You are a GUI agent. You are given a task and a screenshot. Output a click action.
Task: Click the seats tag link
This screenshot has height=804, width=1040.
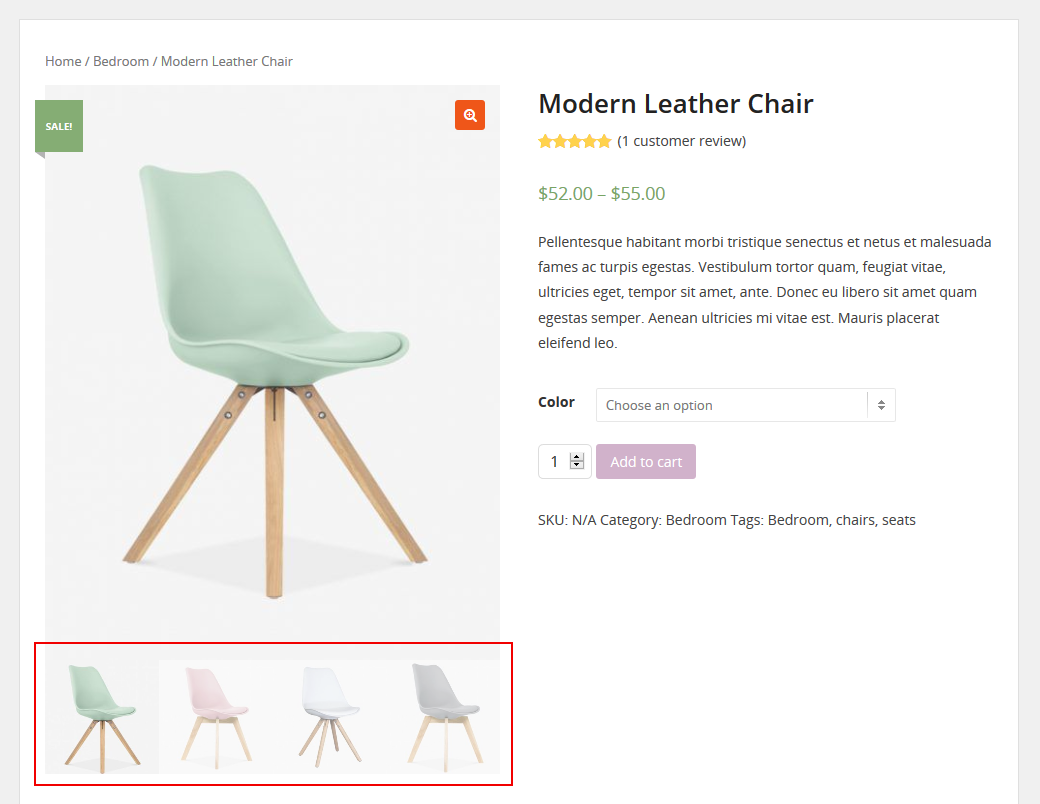(x=899, y=520)
